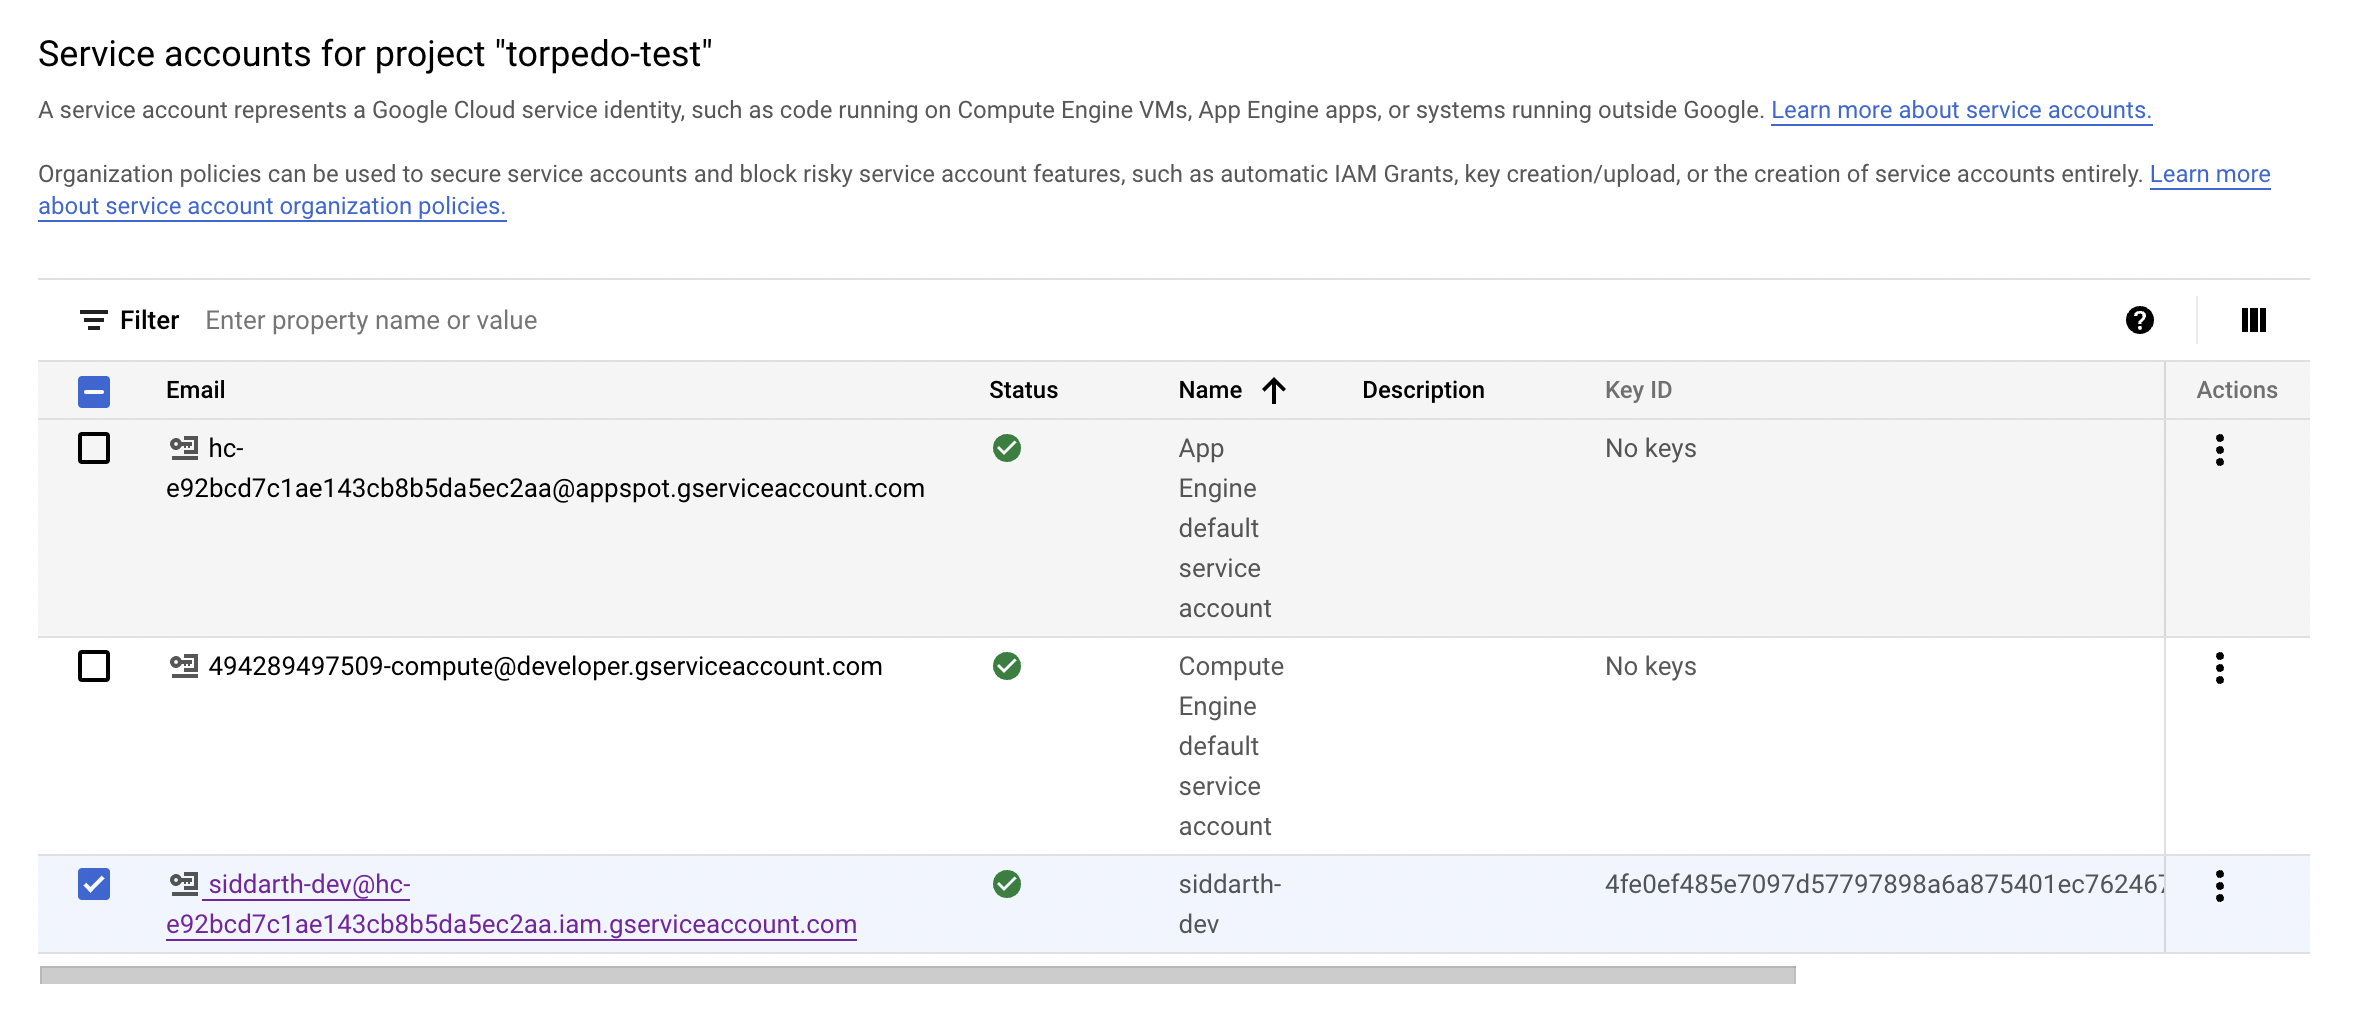Screen dimensions: 2358x1036
Task: Click siddarth-dev account green status checkmark
Action: 1006,884
